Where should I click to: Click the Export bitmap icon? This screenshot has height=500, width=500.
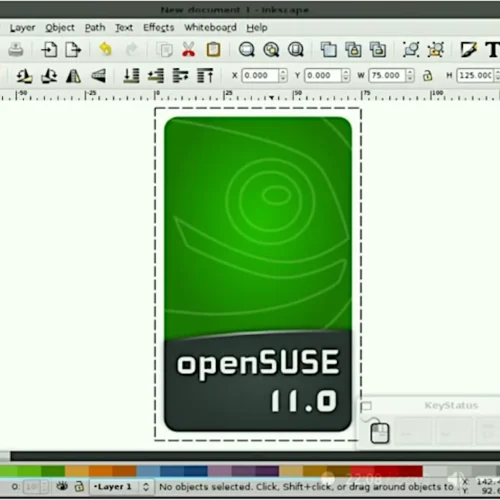click(x=73, y=50)
